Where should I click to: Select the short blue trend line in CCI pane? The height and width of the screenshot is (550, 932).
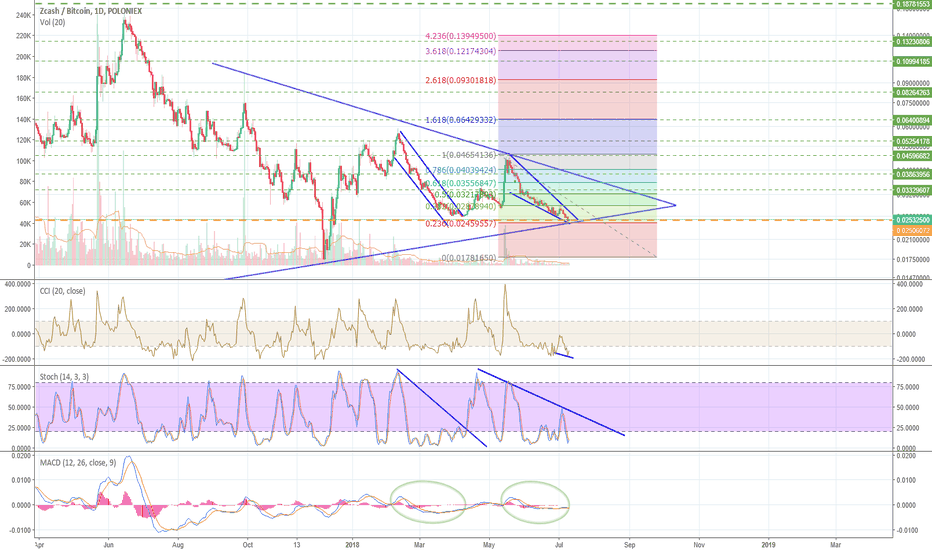pos(563,356)
